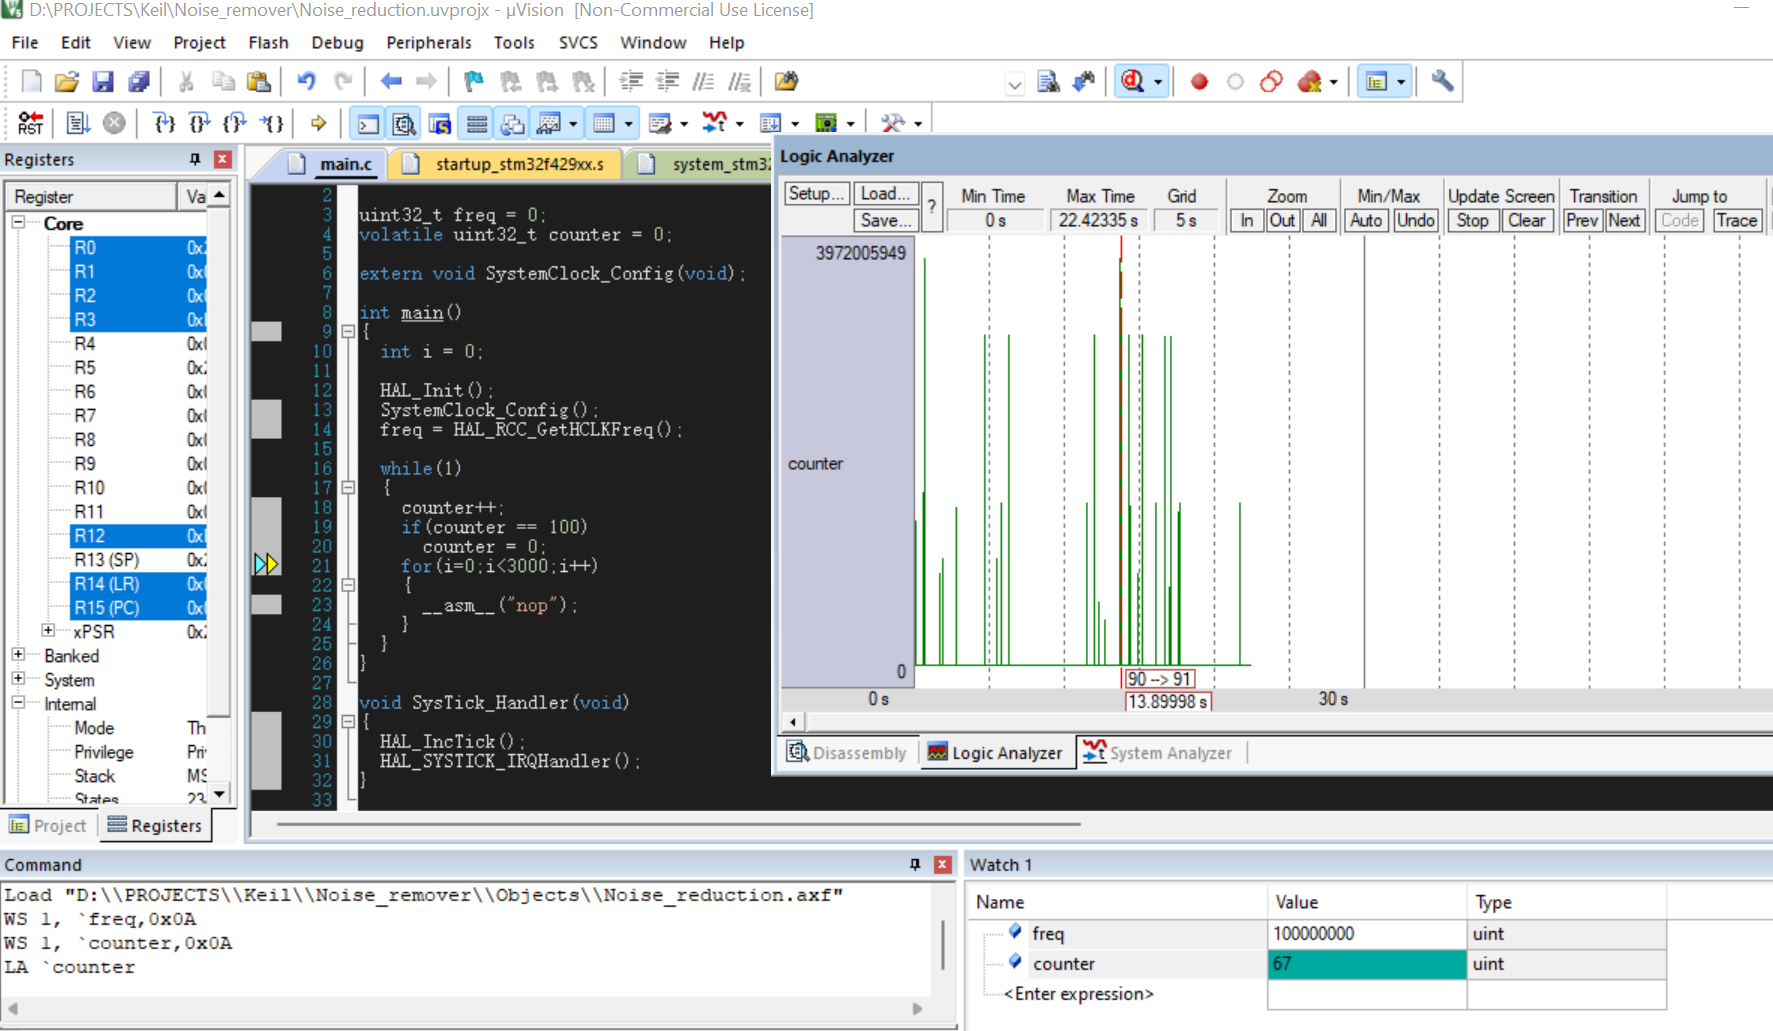Screen dimensions: 1773x1031
Task: Click the Logic Analyzer Setup... button
Action: [816, 193]
